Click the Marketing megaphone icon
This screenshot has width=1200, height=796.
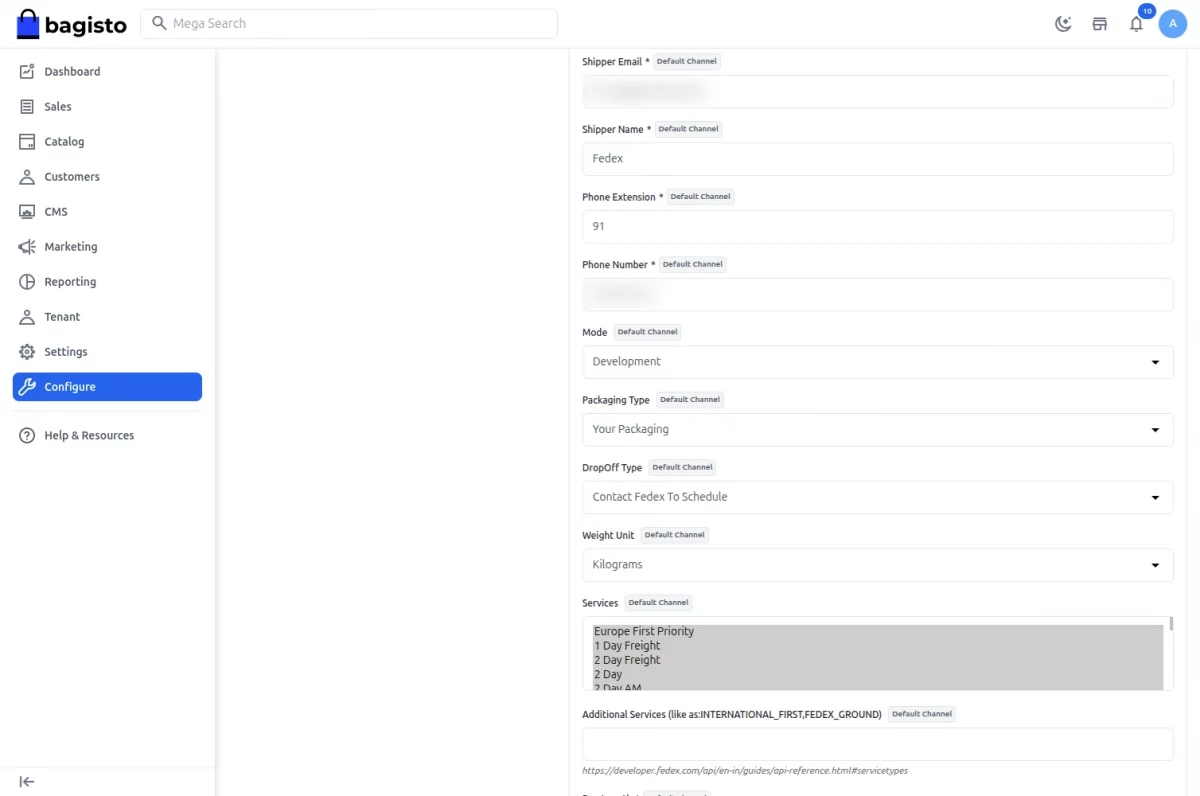tap(27, 247)
